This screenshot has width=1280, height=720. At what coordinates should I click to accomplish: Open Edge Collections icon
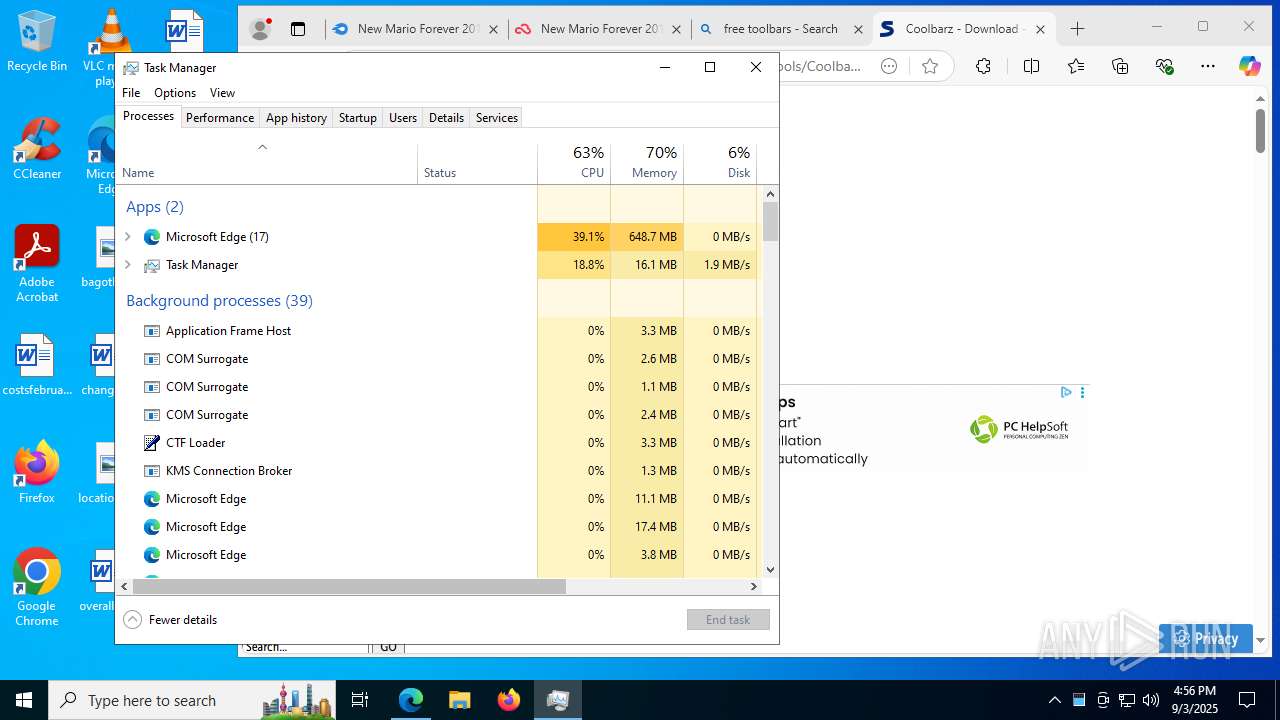coord(1120,66)
